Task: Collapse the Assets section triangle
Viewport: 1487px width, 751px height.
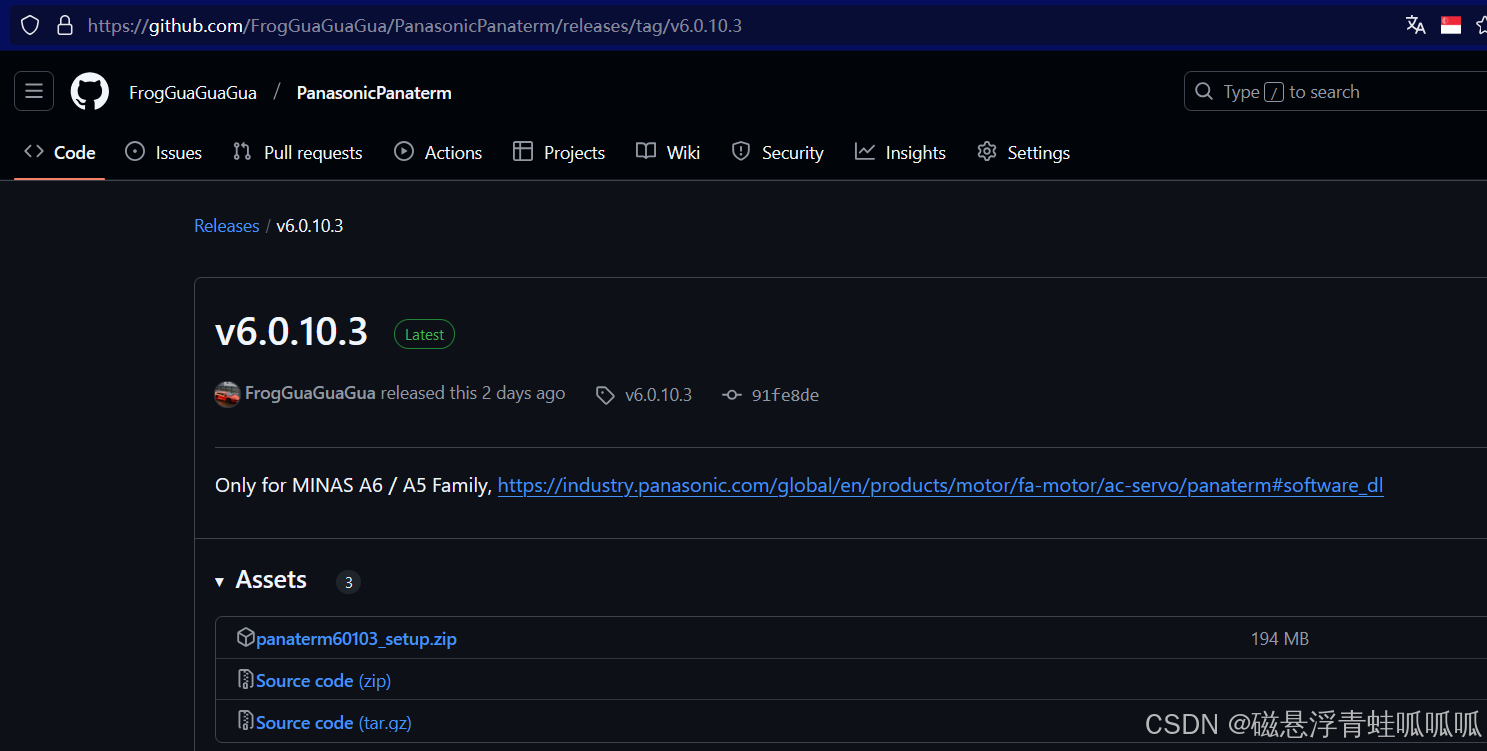Action: (x=220, y=581)
